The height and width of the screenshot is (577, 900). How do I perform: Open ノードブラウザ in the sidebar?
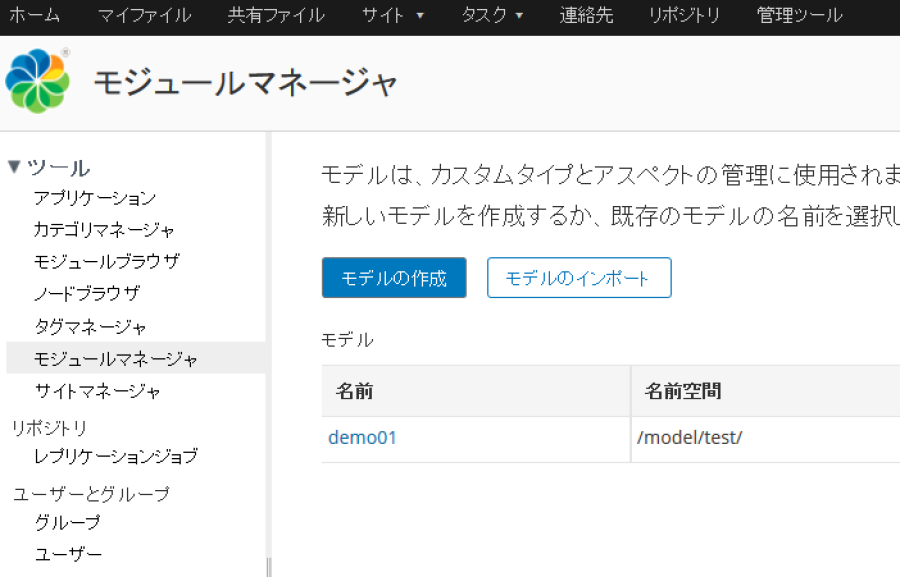coord(87,294)
